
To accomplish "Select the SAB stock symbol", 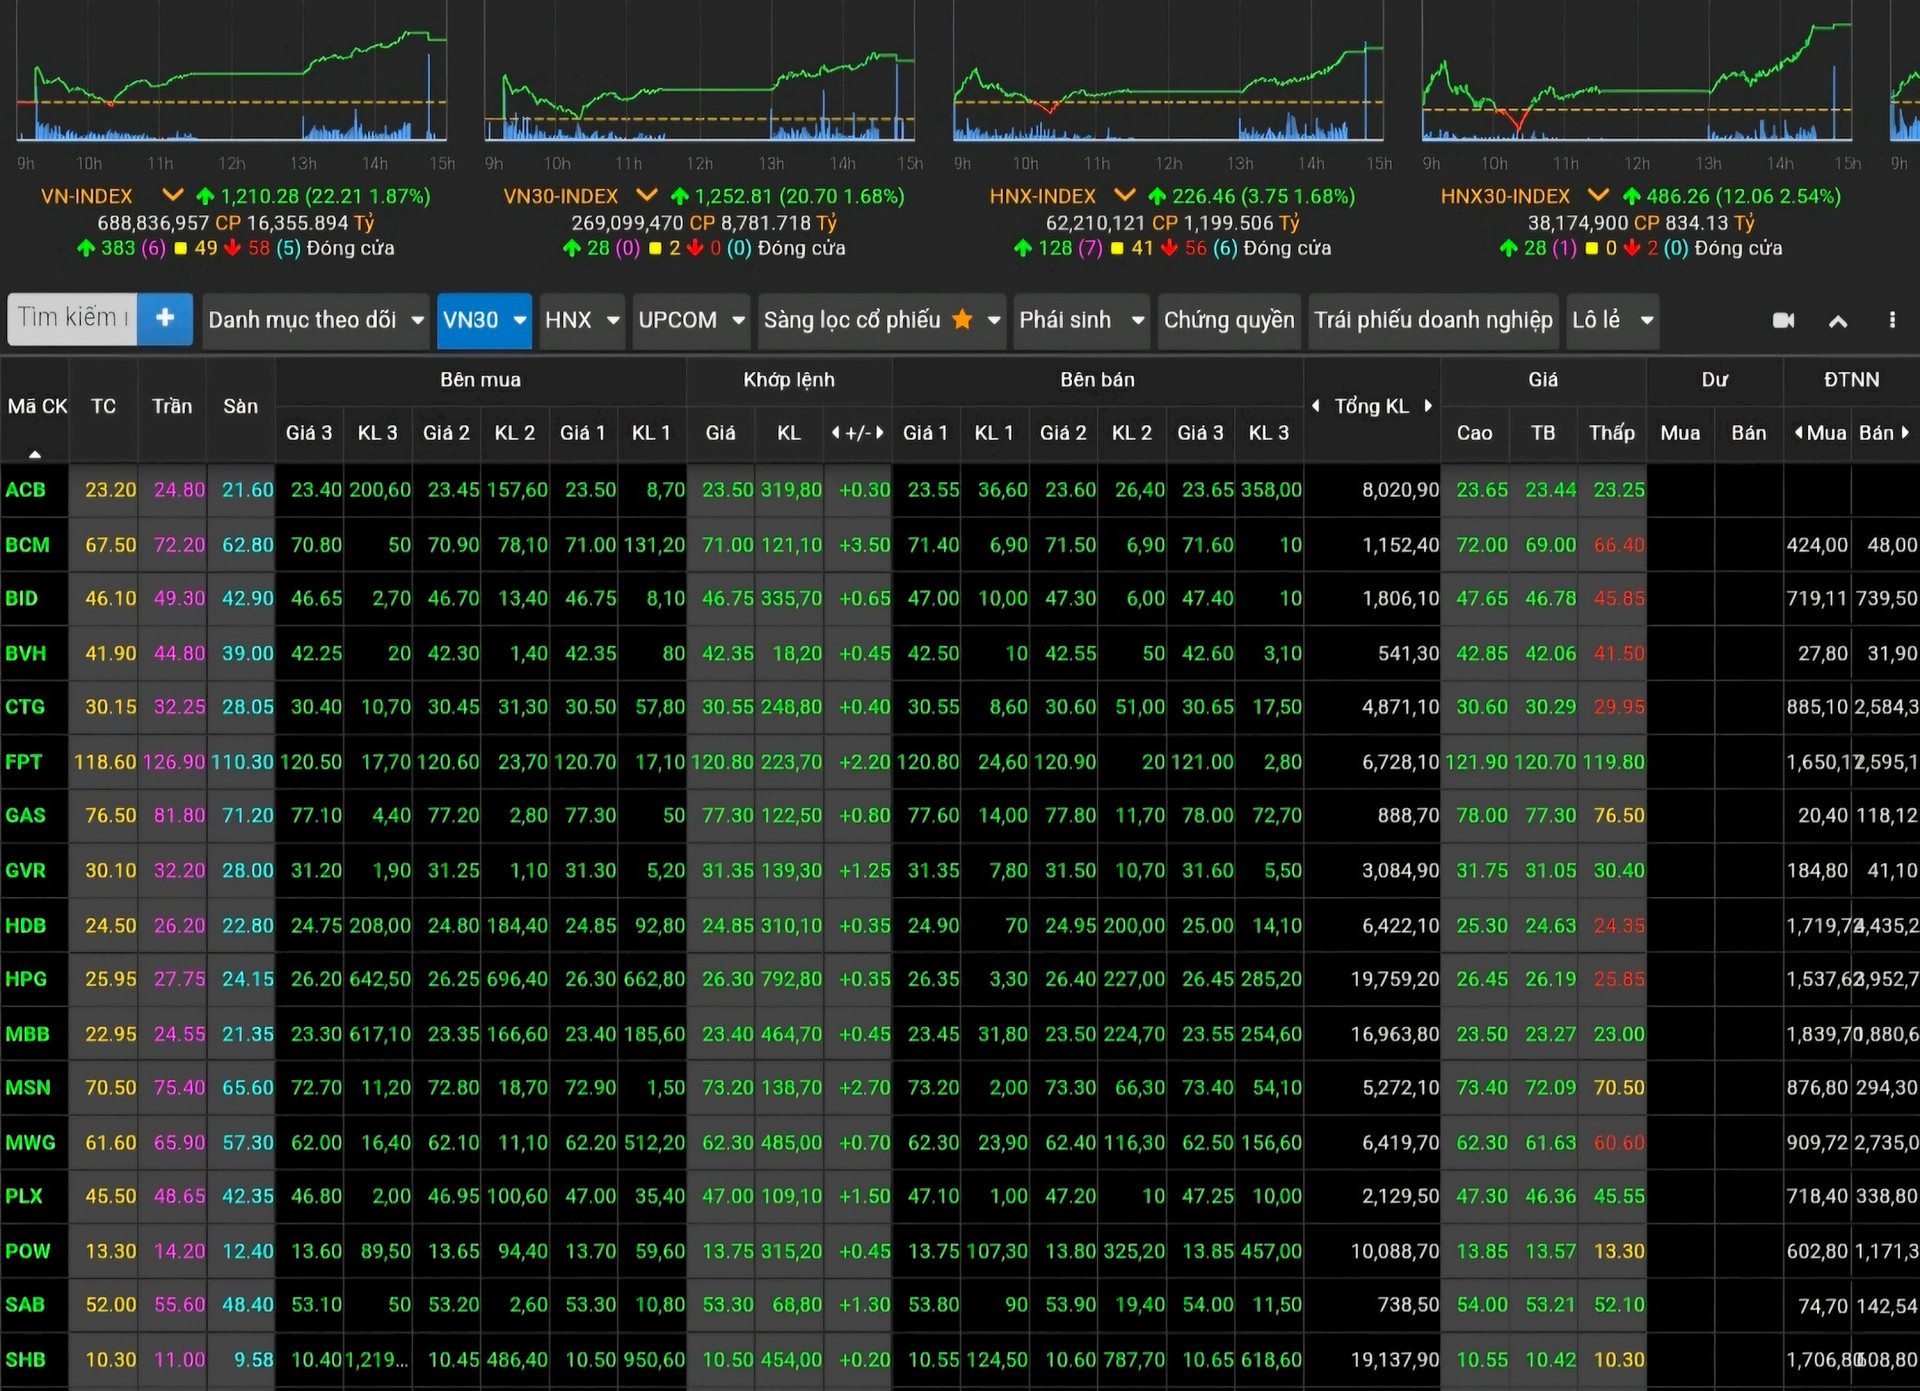I will pyautogui.click(x=25, y=1305).
